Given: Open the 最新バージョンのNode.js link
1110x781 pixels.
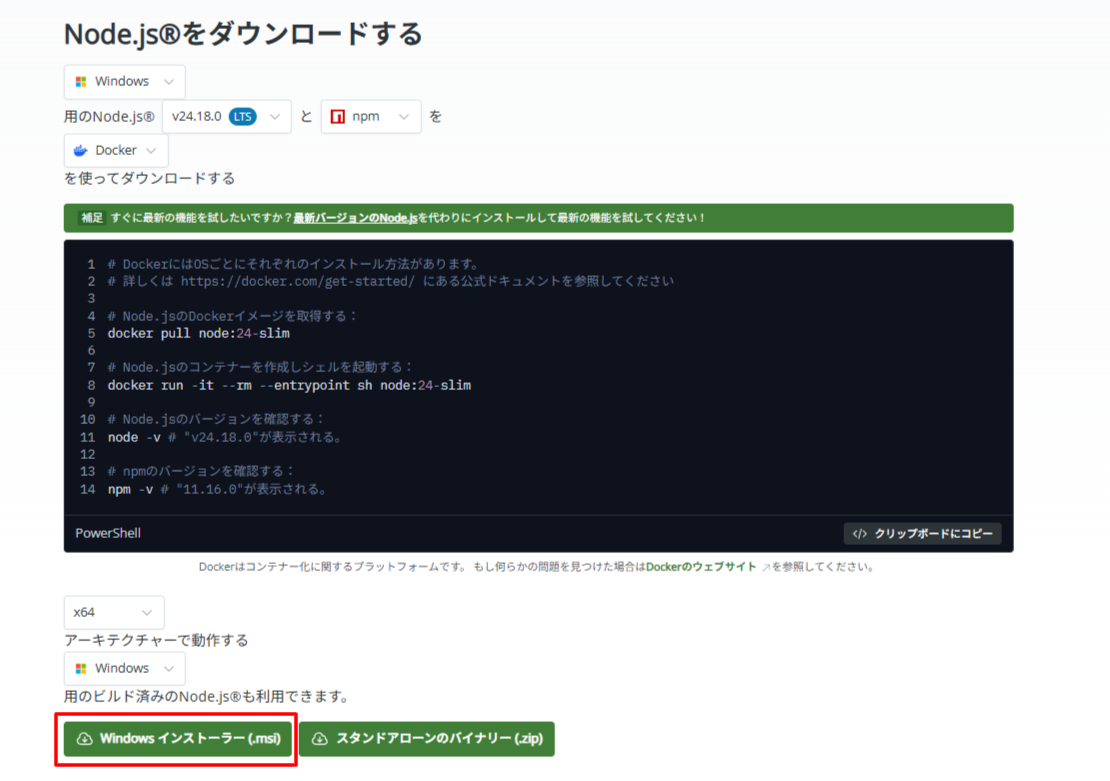Looking at the screenshot, I should point(355,218).
